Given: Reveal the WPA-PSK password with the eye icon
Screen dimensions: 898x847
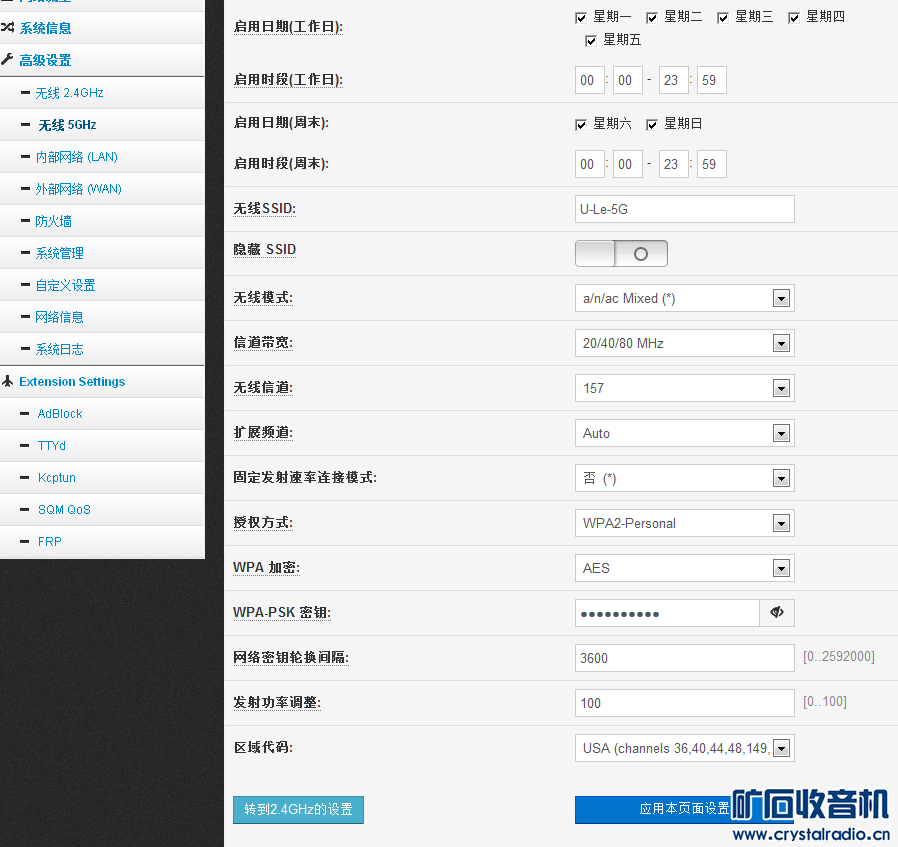Looking at the screenshot, I should (x=777, y=613).
